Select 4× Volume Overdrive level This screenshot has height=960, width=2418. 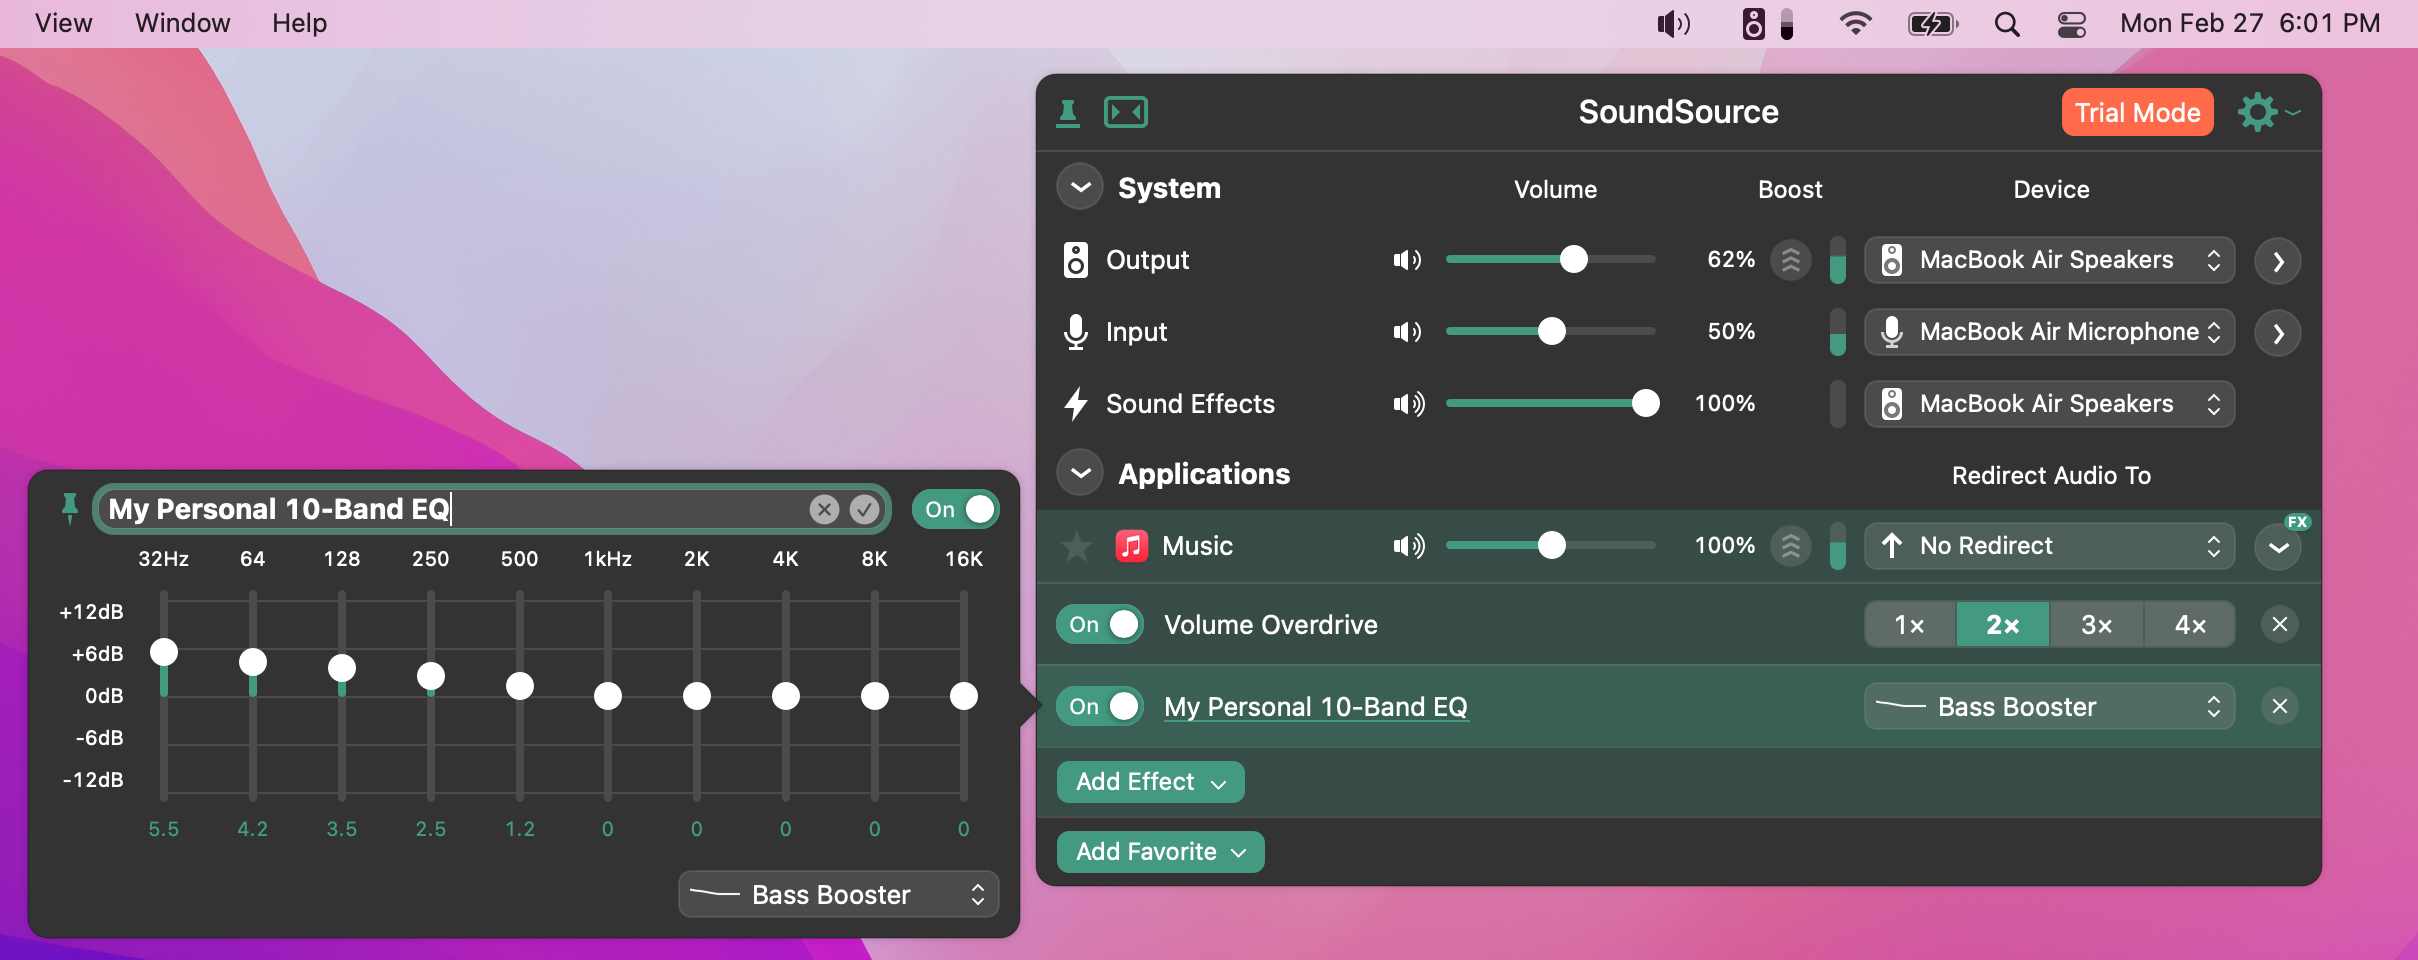2190,625
